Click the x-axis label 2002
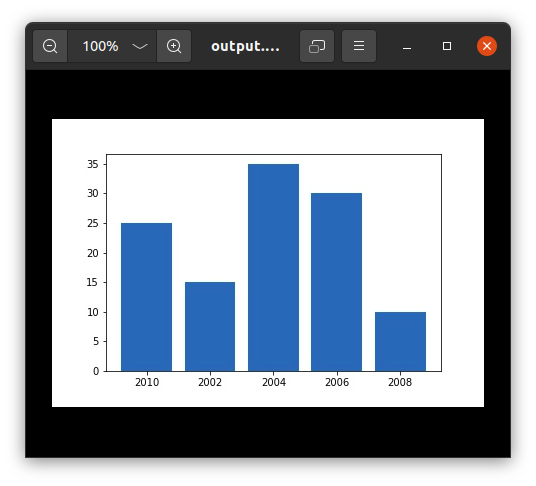536x486 pixels. click(x=210, y=382)
